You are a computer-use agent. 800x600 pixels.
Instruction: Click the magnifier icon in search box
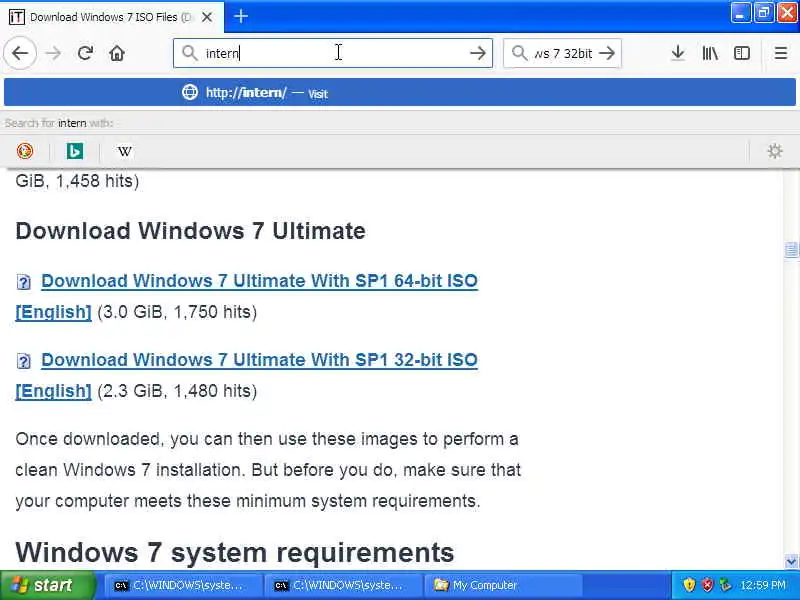pos(519,53)
